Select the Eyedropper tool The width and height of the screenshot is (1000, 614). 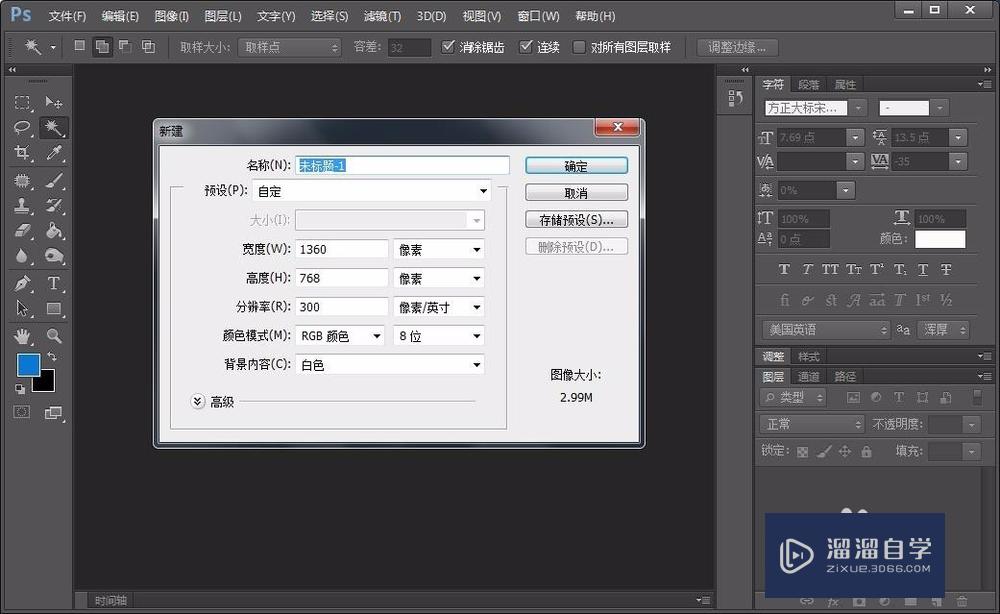pos(54,153)
